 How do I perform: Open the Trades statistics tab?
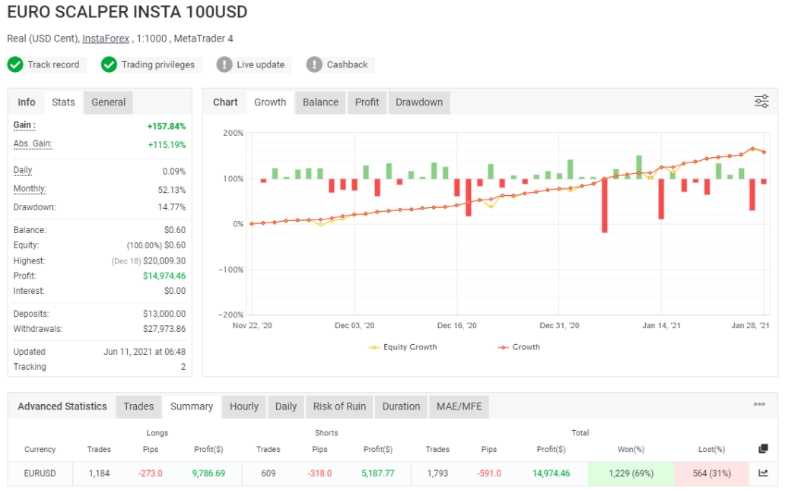(x=138, y=406)
